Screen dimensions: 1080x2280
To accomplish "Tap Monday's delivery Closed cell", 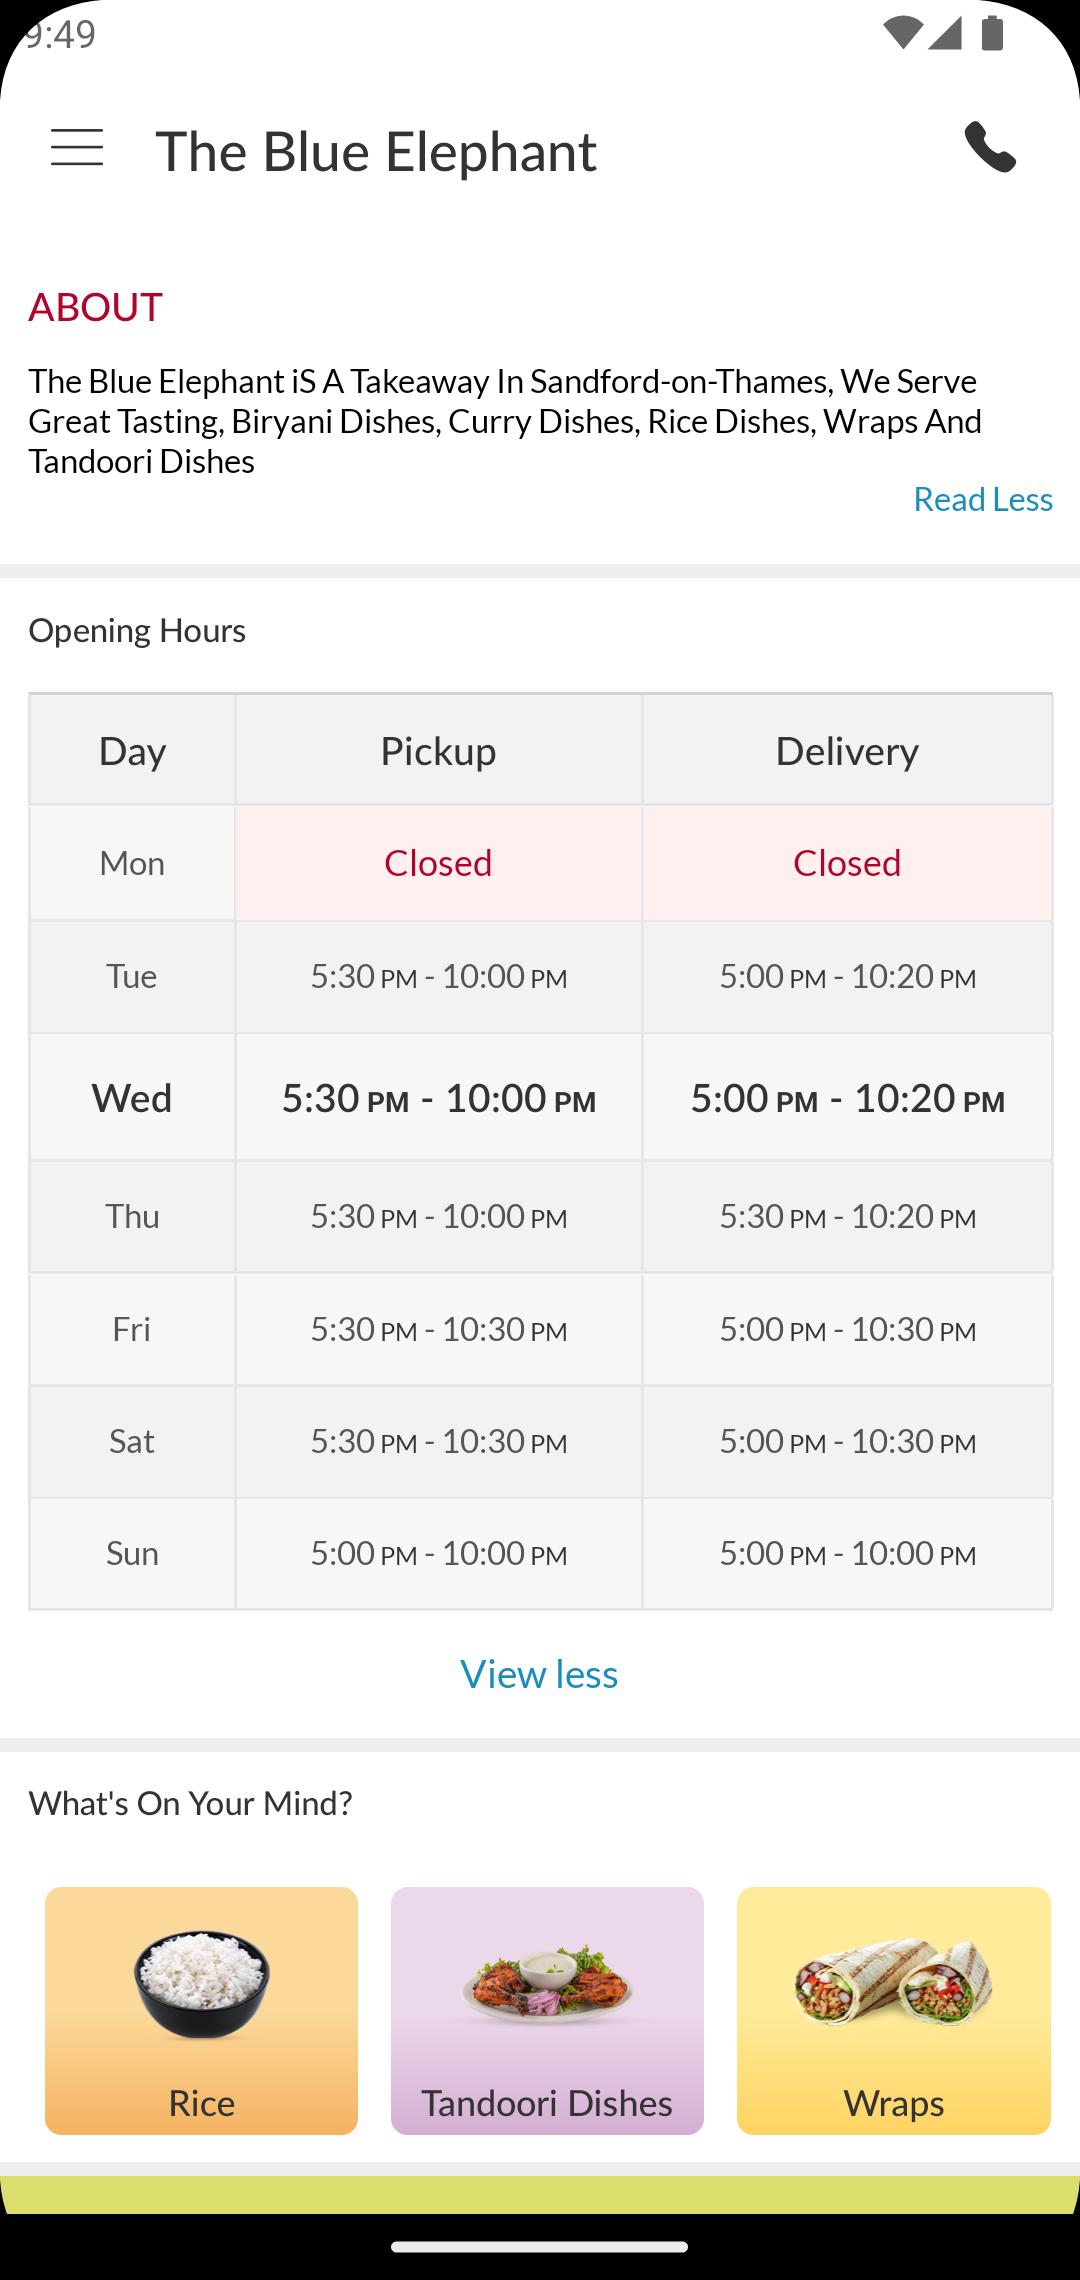I will 847,863.
